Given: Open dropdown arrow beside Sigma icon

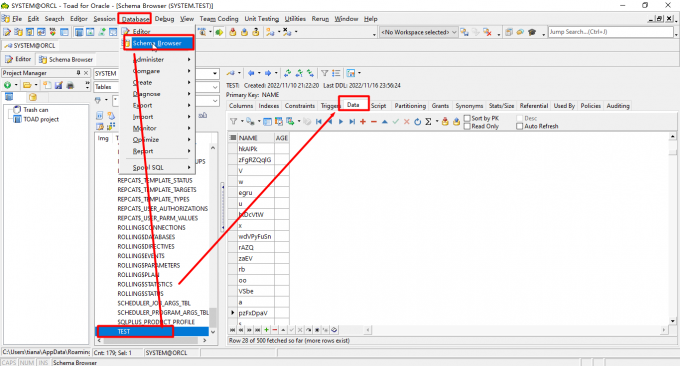Looking at the screenshot, I should (x=436, y=122).
